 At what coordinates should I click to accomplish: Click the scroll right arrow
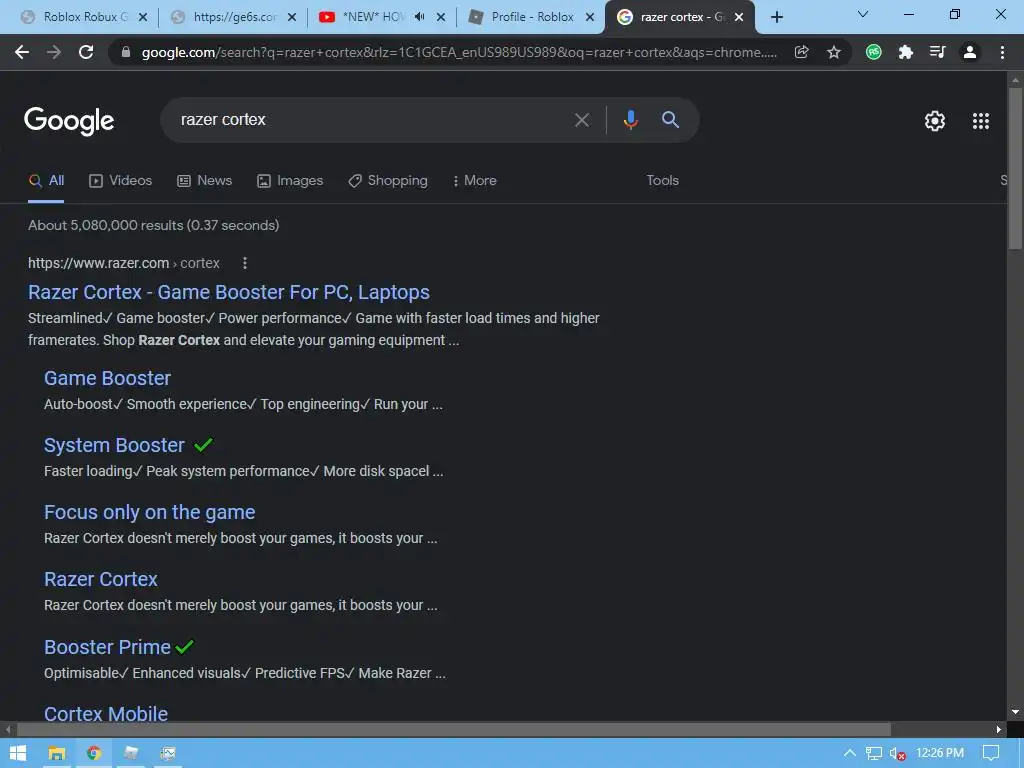pos(999,729)
